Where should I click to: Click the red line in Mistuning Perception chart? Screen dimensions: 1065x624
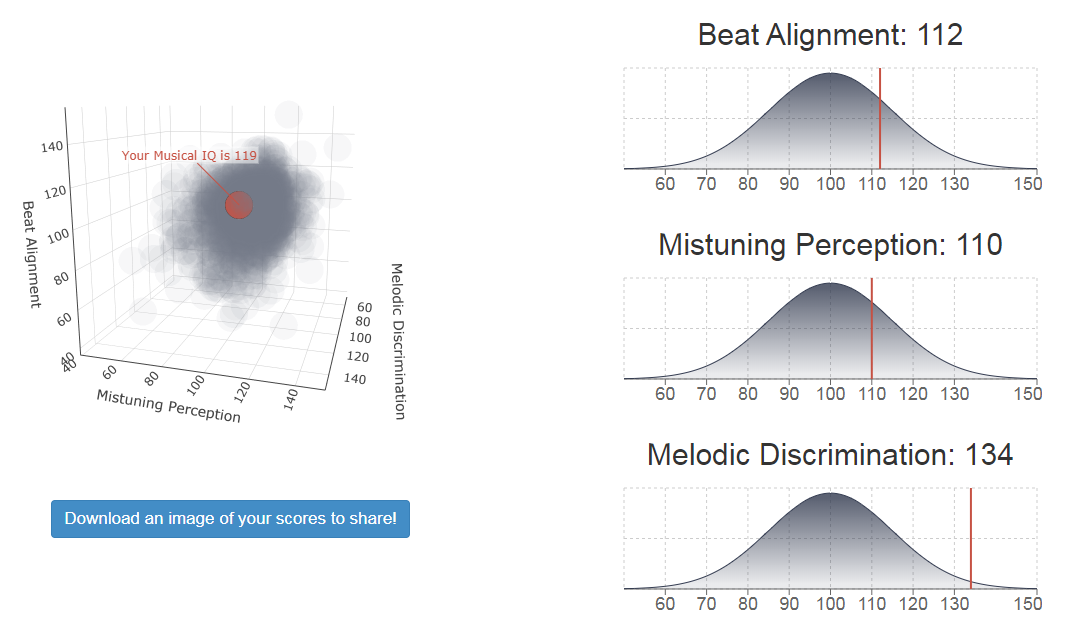point(871,328)
